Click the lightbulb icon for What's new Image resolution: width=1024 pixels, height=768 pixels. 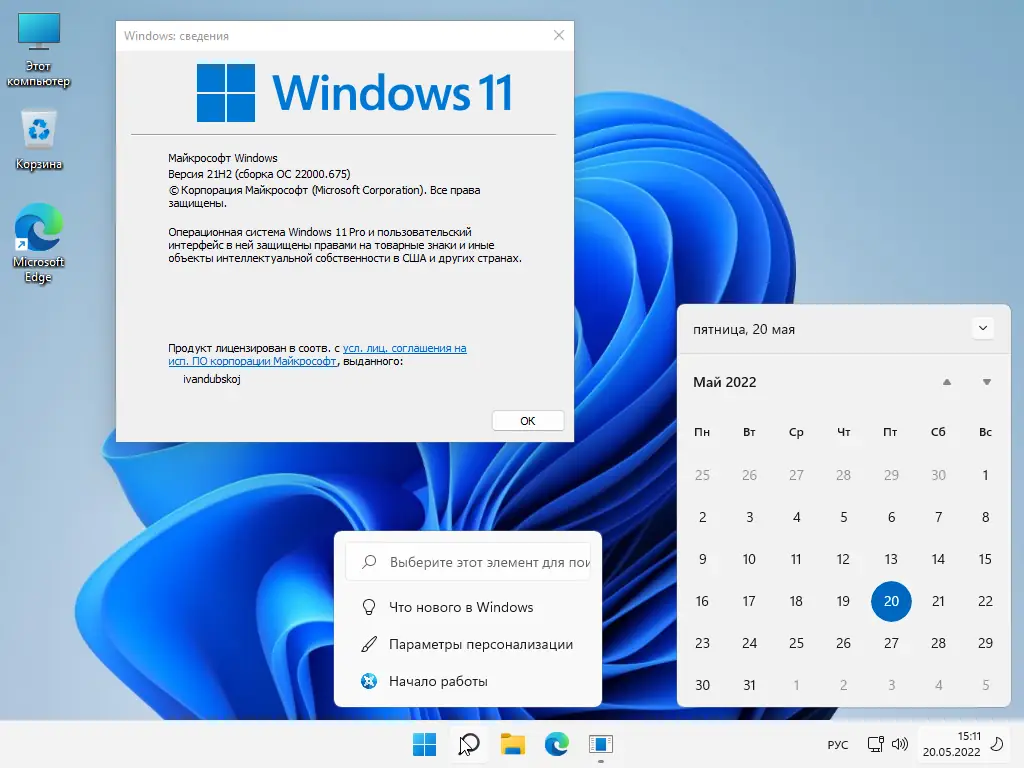pyautogui.click(x=369, y=607)
